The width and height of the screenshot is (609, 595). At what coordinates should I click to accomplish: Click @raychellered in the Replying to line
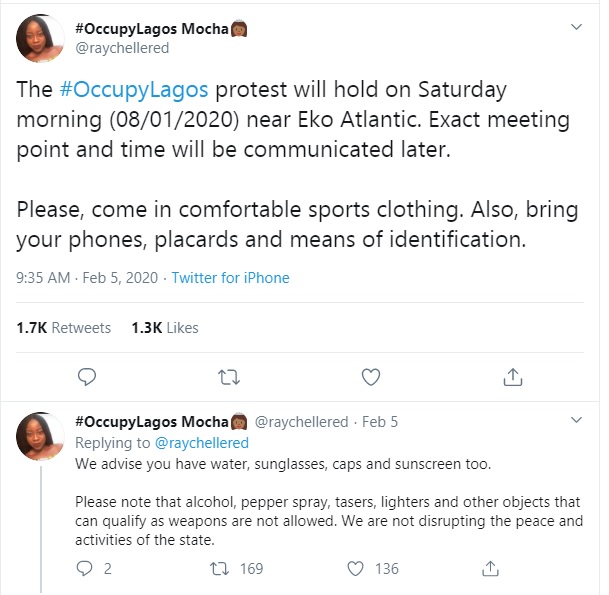coord(200,442)
